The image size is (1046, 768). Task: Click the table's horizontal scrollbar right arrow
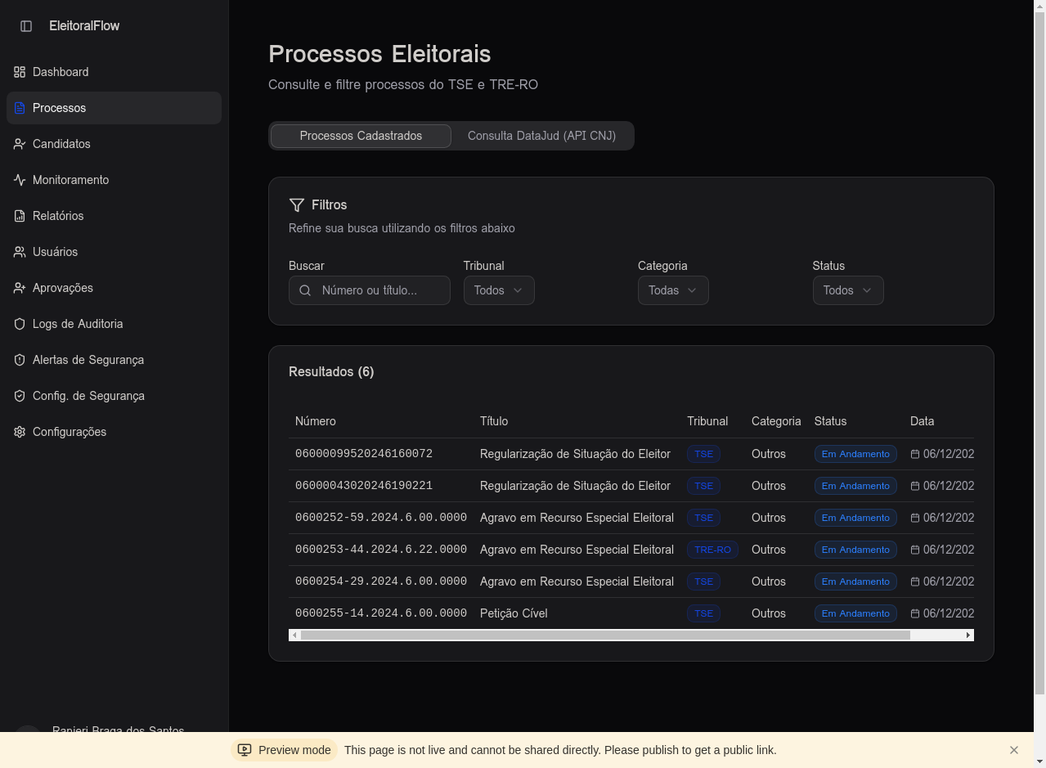(x=968, y=635)
